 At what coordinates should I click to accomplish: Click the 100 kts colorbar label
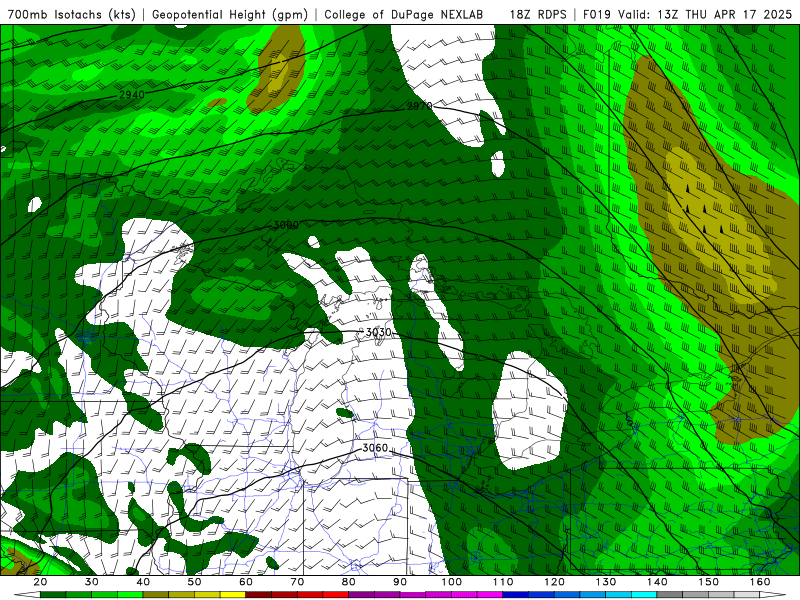(x=452, y=582)
